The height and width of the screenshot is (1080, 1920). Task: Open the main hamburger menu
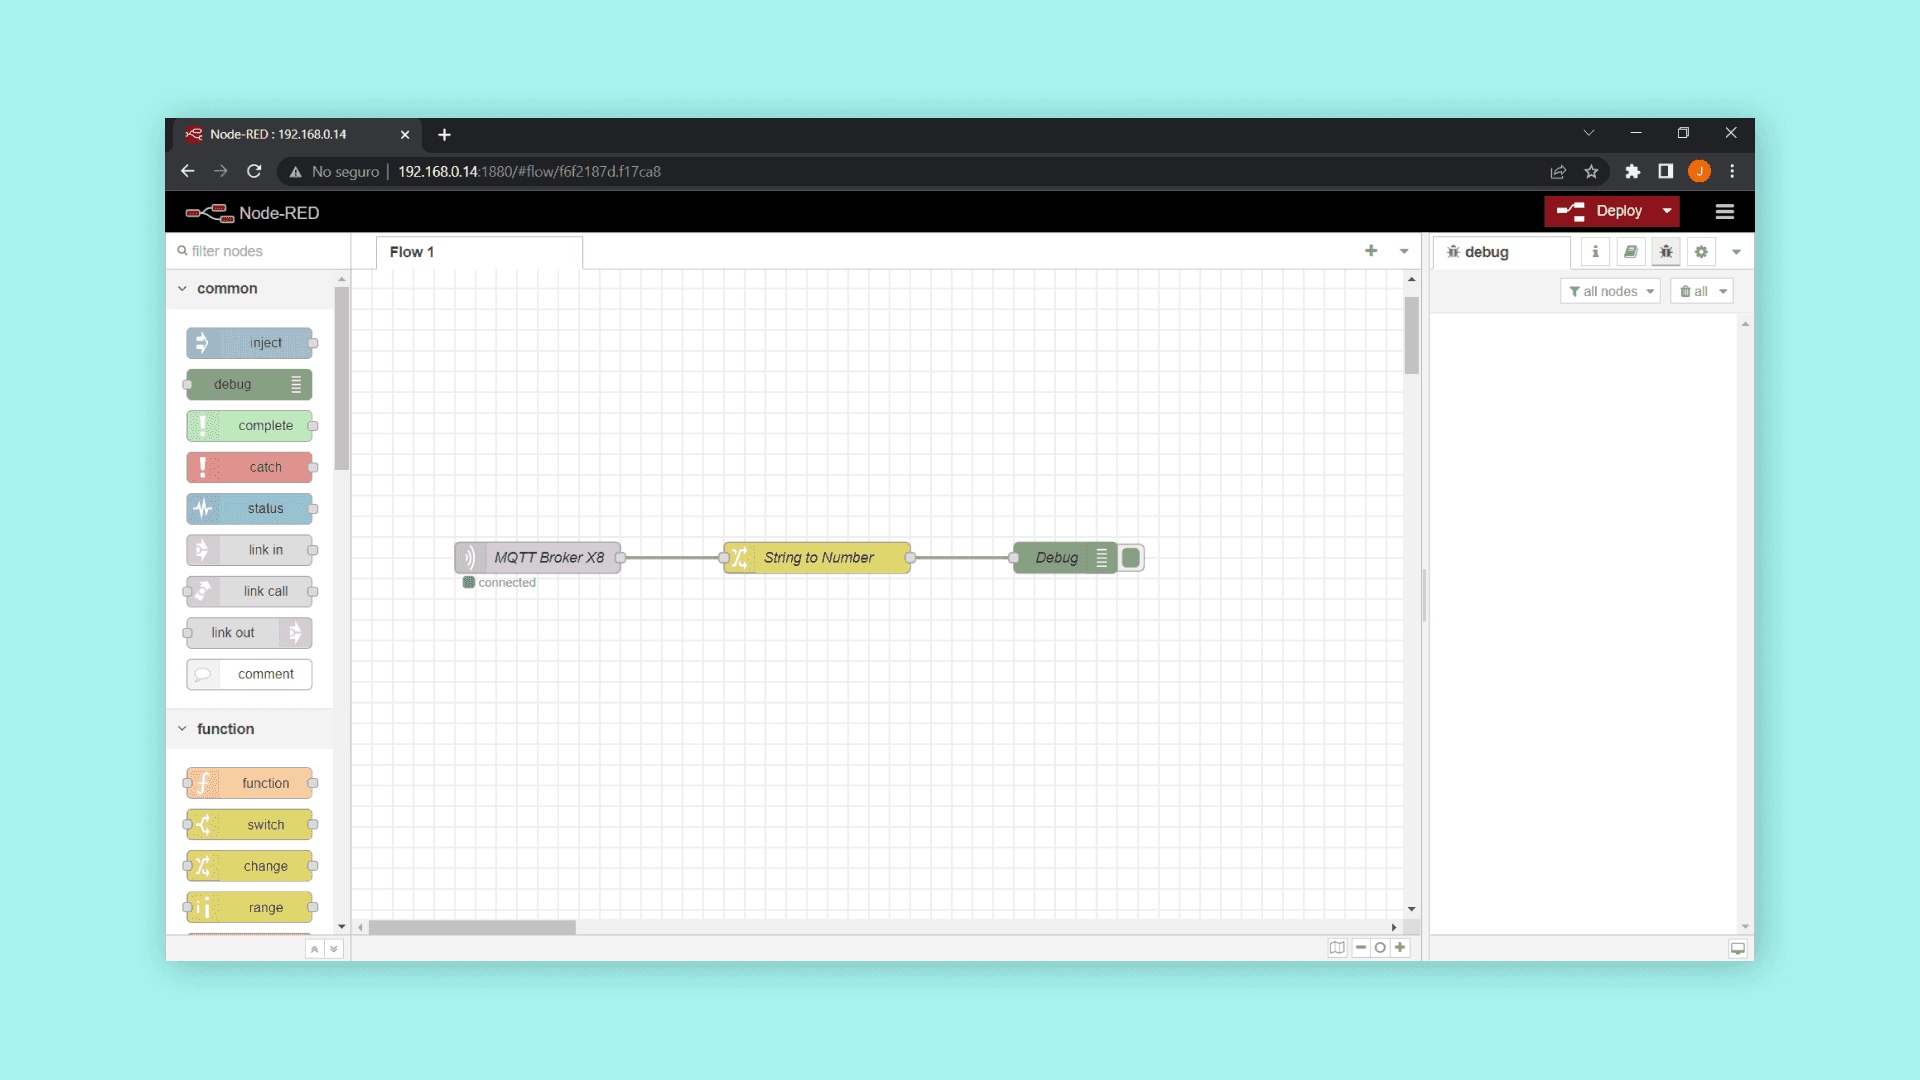(1725, 212)
